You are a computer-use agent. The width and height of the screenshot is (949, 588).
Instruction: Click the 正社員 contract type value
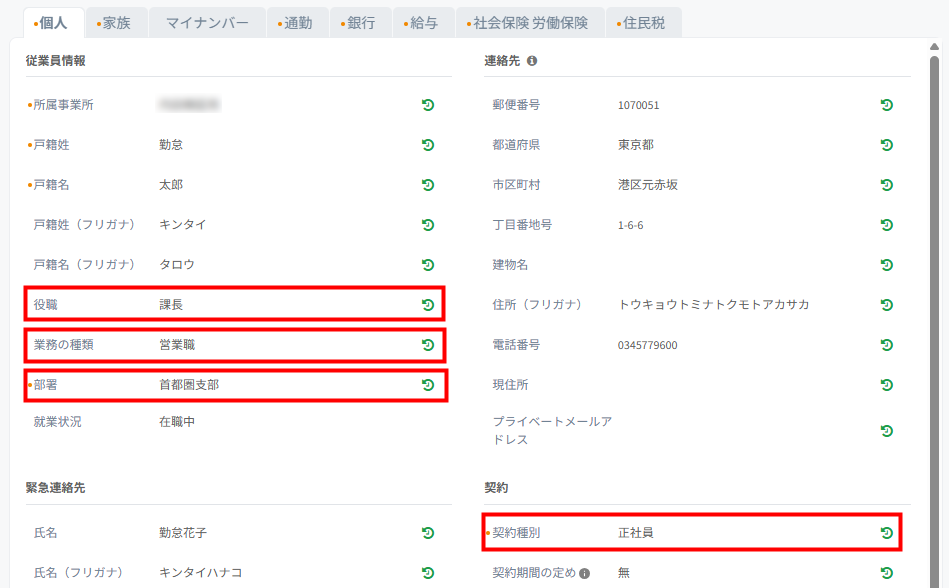point(635,533)
